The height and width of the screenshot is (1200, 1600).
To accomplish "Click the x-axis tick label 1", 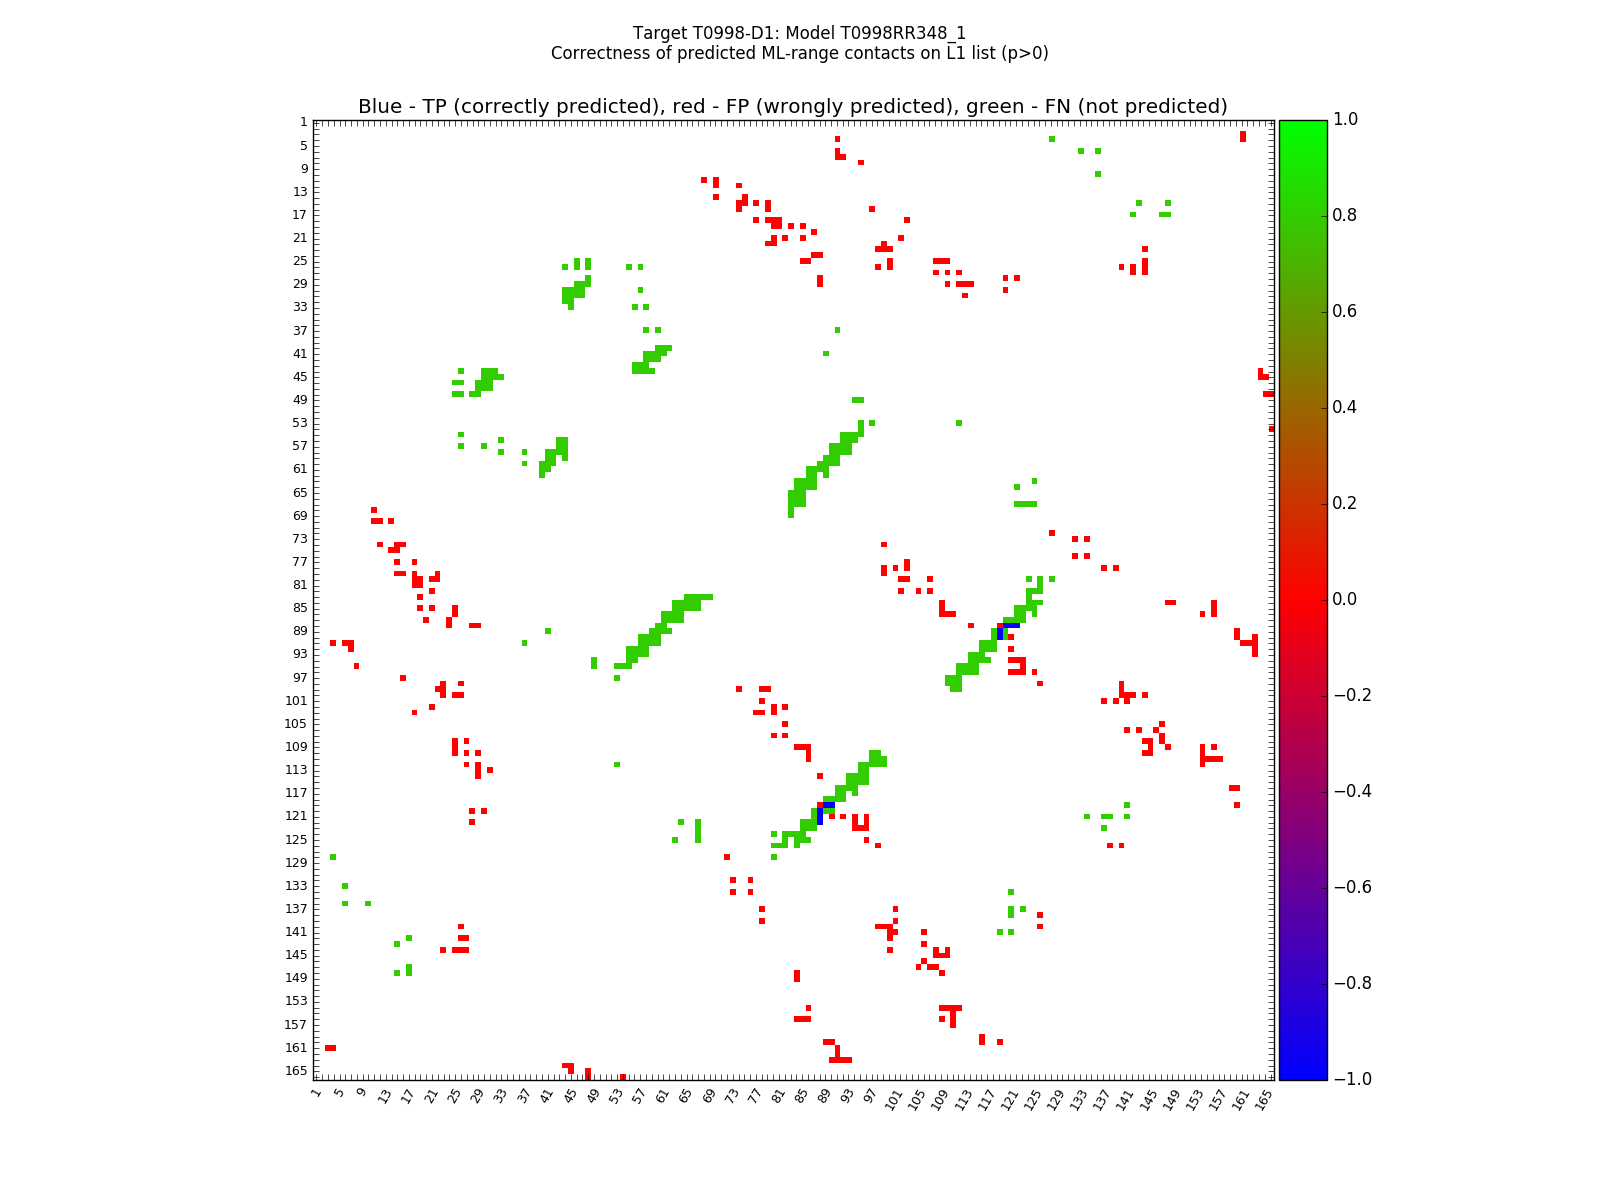I will tap(316, 1094).
